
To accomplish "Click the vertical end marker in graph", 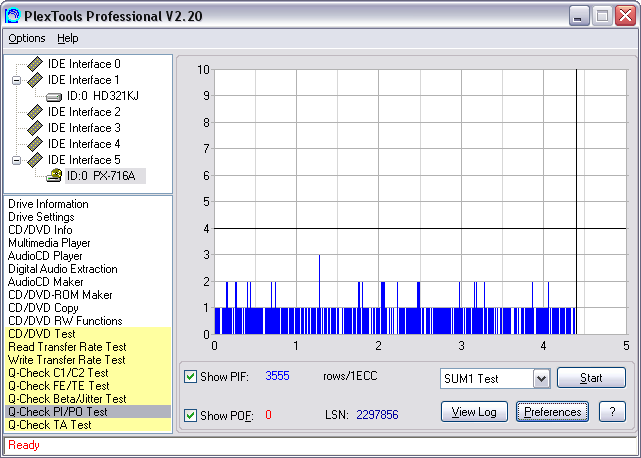I will pyautogui.click(x=576, y=202).
